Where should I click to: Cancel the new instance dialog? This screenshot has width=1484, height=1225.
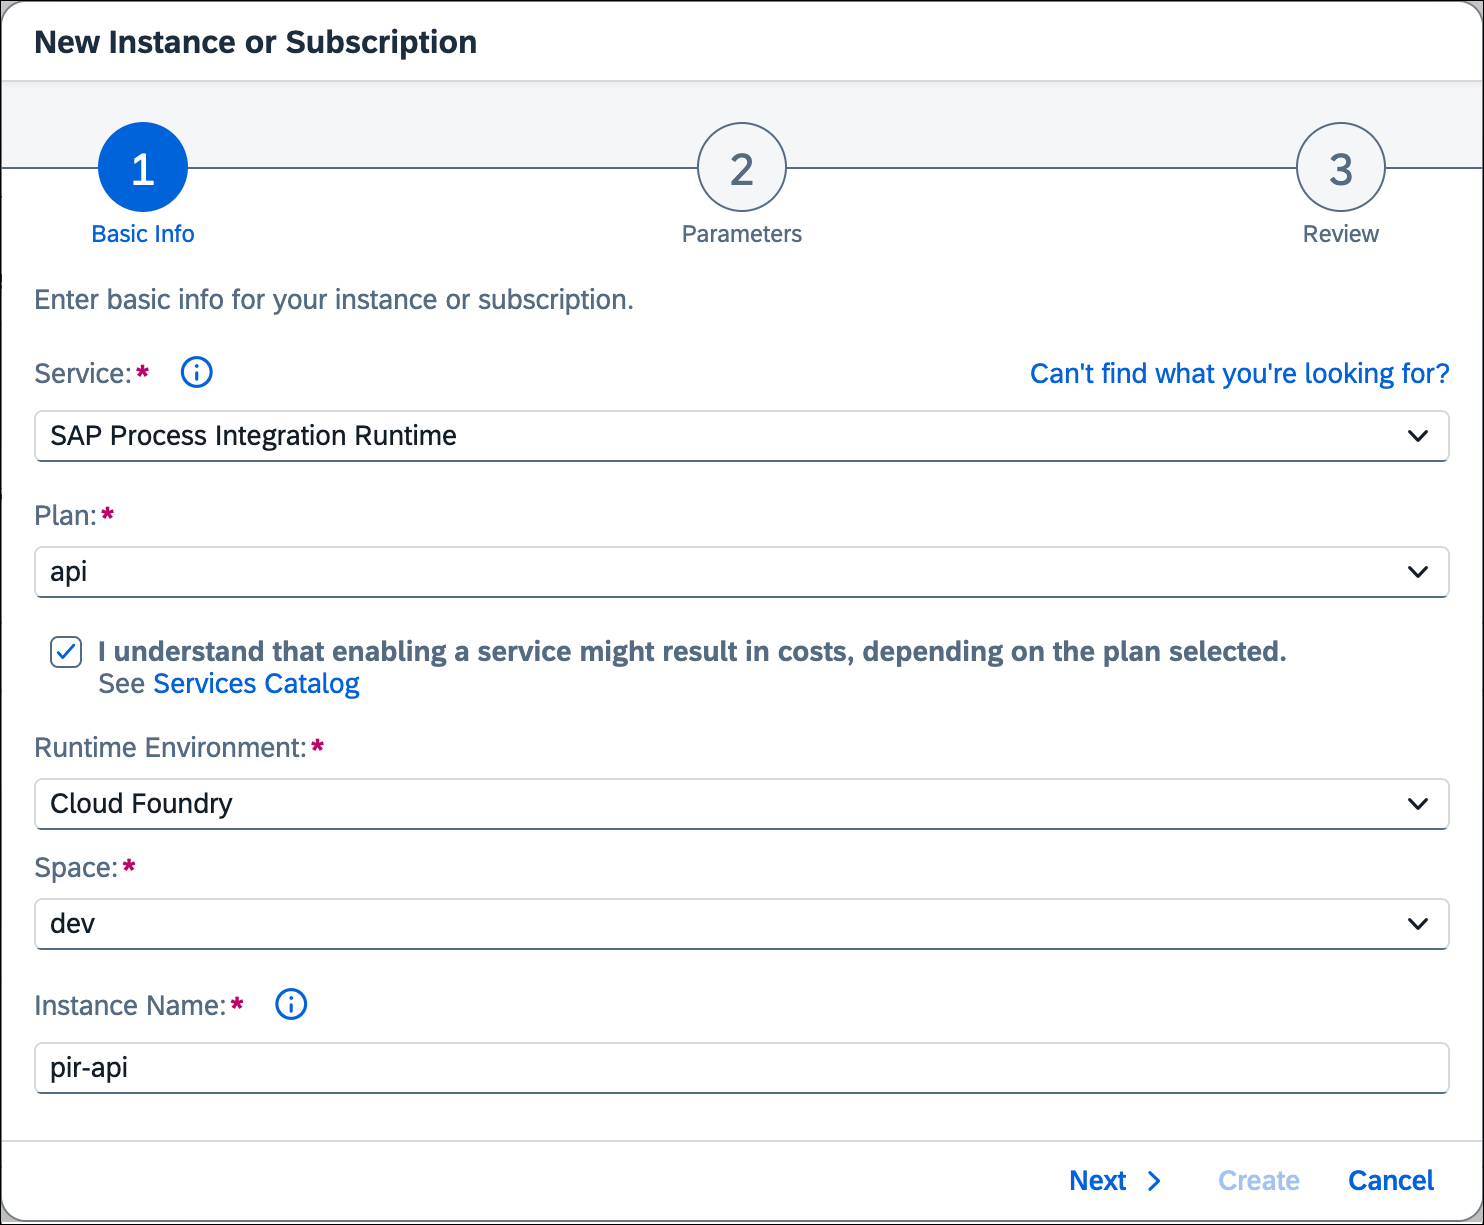(1391, 1181)
